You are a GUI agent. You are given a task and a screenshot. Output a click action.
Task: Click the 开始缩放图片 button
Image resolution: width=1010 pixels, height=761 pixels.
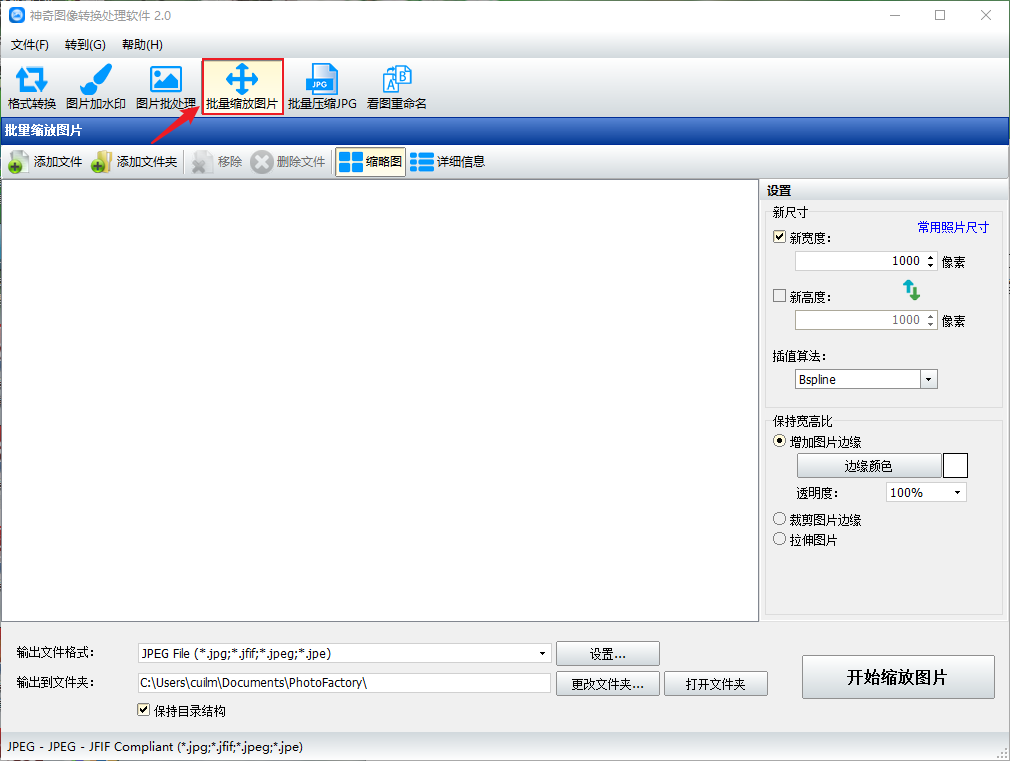[x=898, y=677]
